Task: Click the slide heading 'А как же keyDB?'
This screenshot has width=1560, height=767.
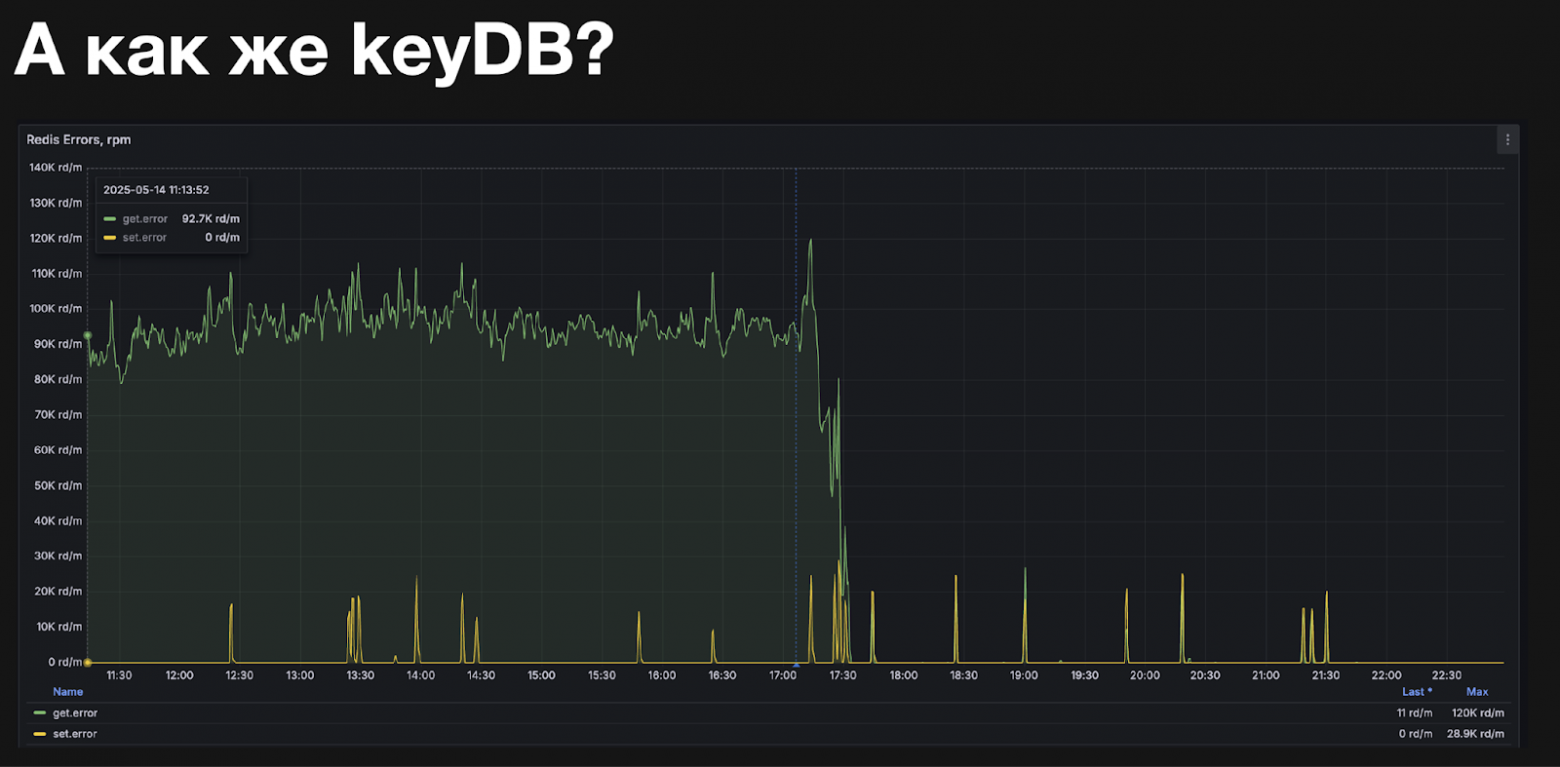Action: (x=313, y=53)
